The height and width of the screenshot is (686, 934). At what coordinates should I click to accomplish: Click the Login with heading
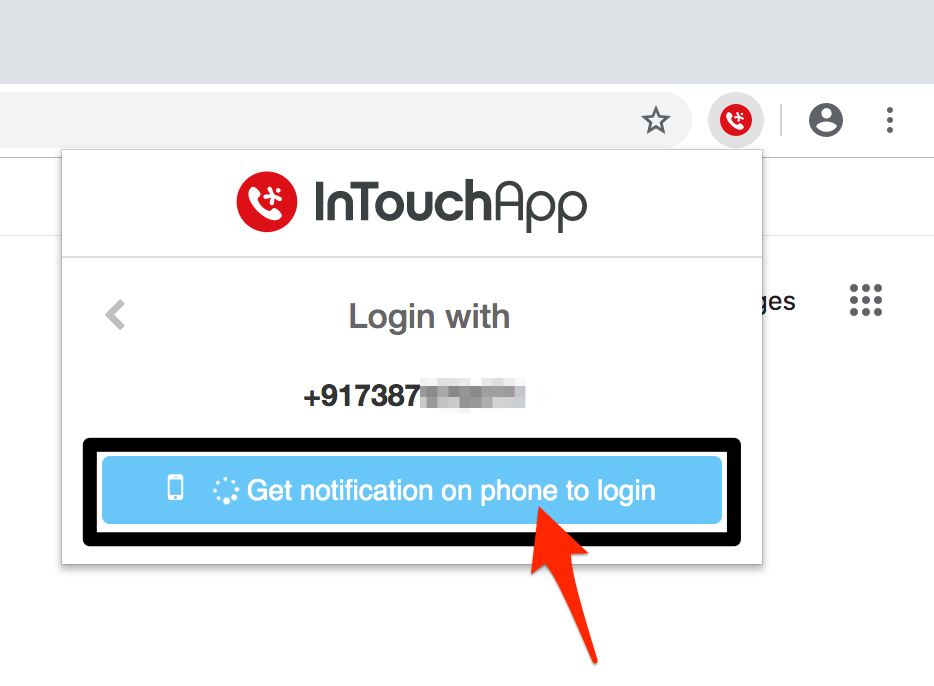point(429,316)
